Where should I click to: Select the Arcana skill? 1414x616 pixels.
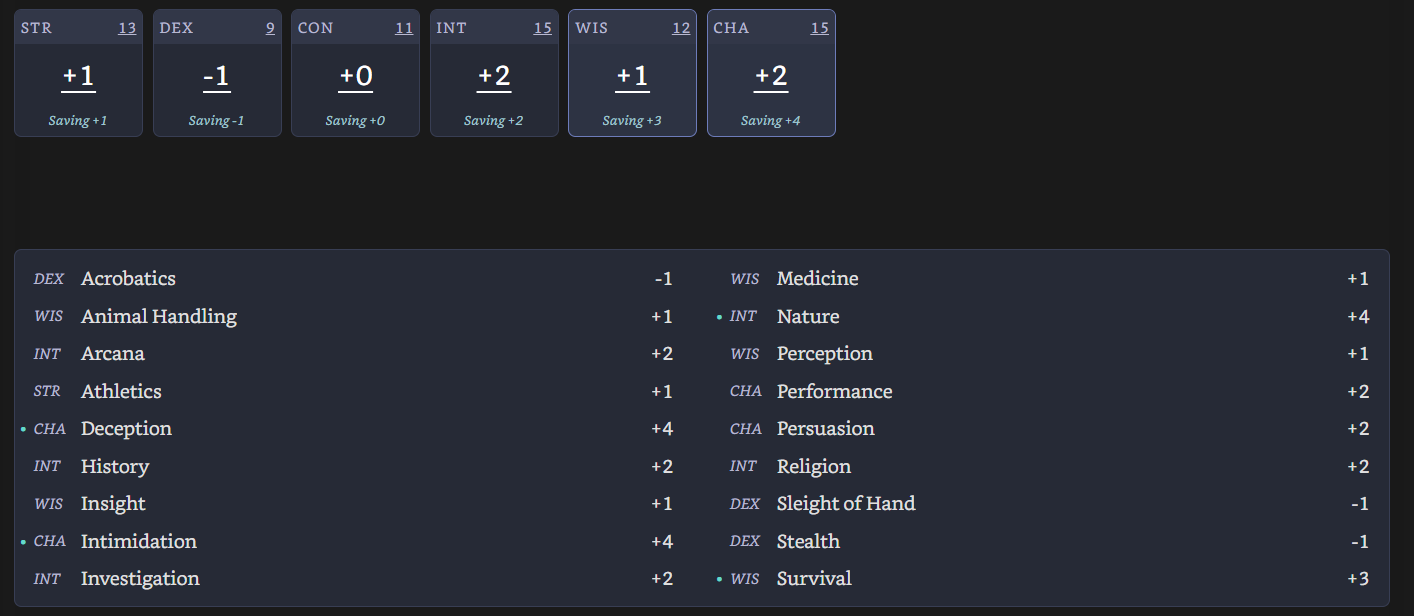click(113, 354)
